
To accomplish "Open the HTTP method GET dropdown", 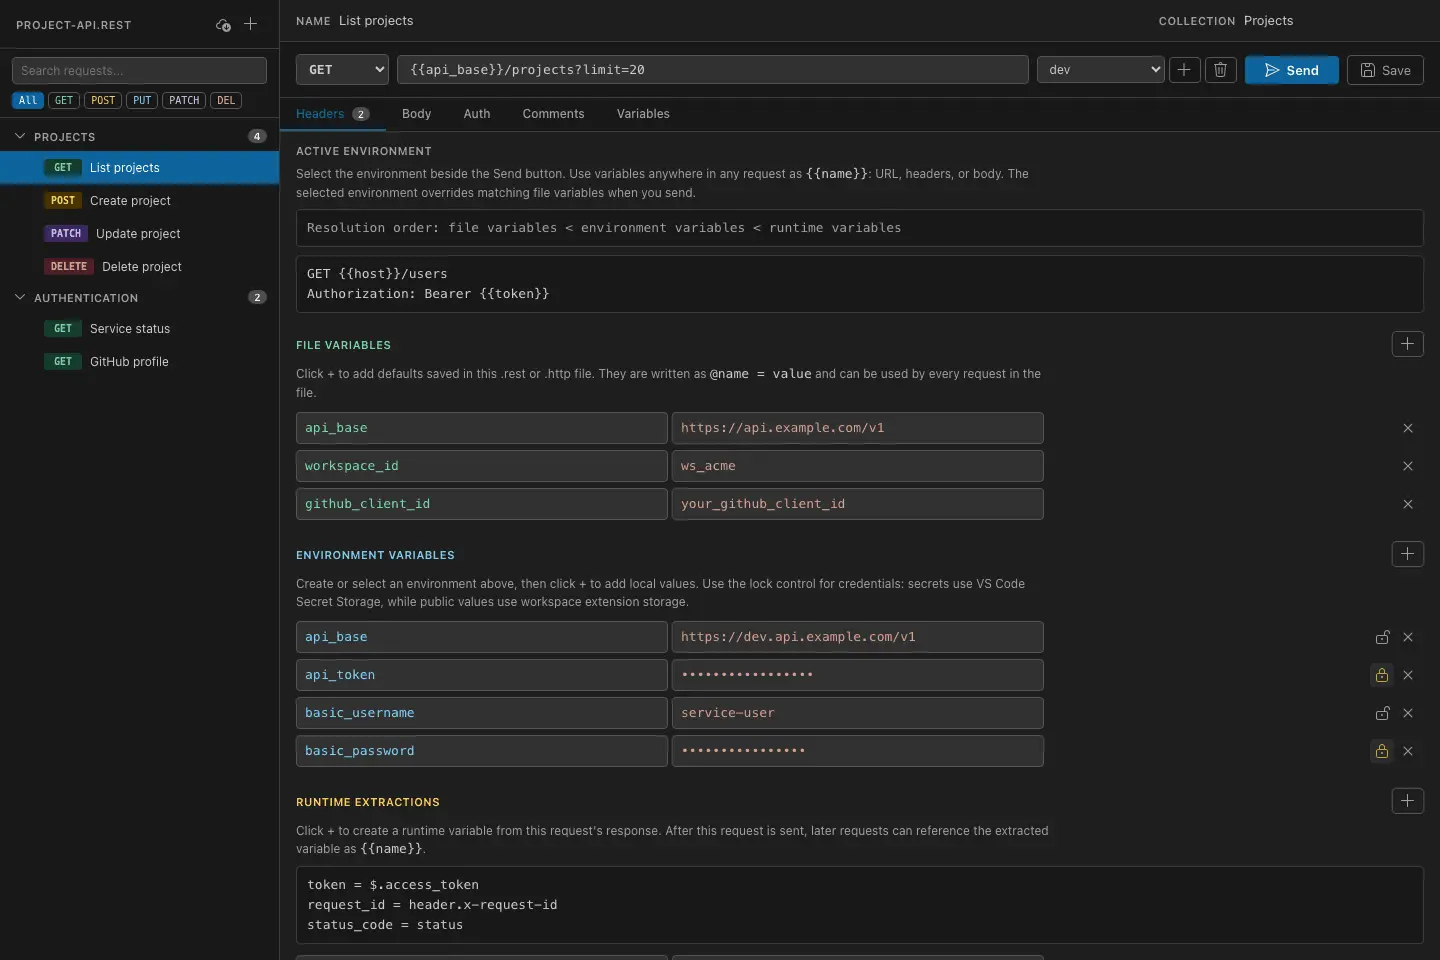I will click(342, 70).
